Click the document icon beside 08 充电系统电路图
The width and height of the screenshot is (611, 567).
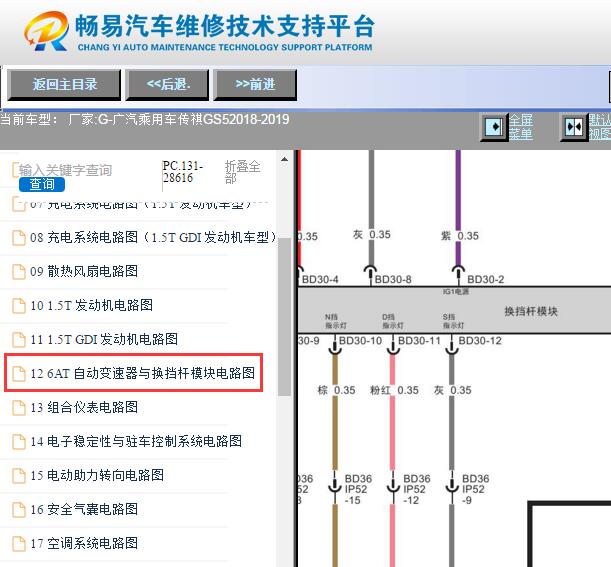[19, 238]
